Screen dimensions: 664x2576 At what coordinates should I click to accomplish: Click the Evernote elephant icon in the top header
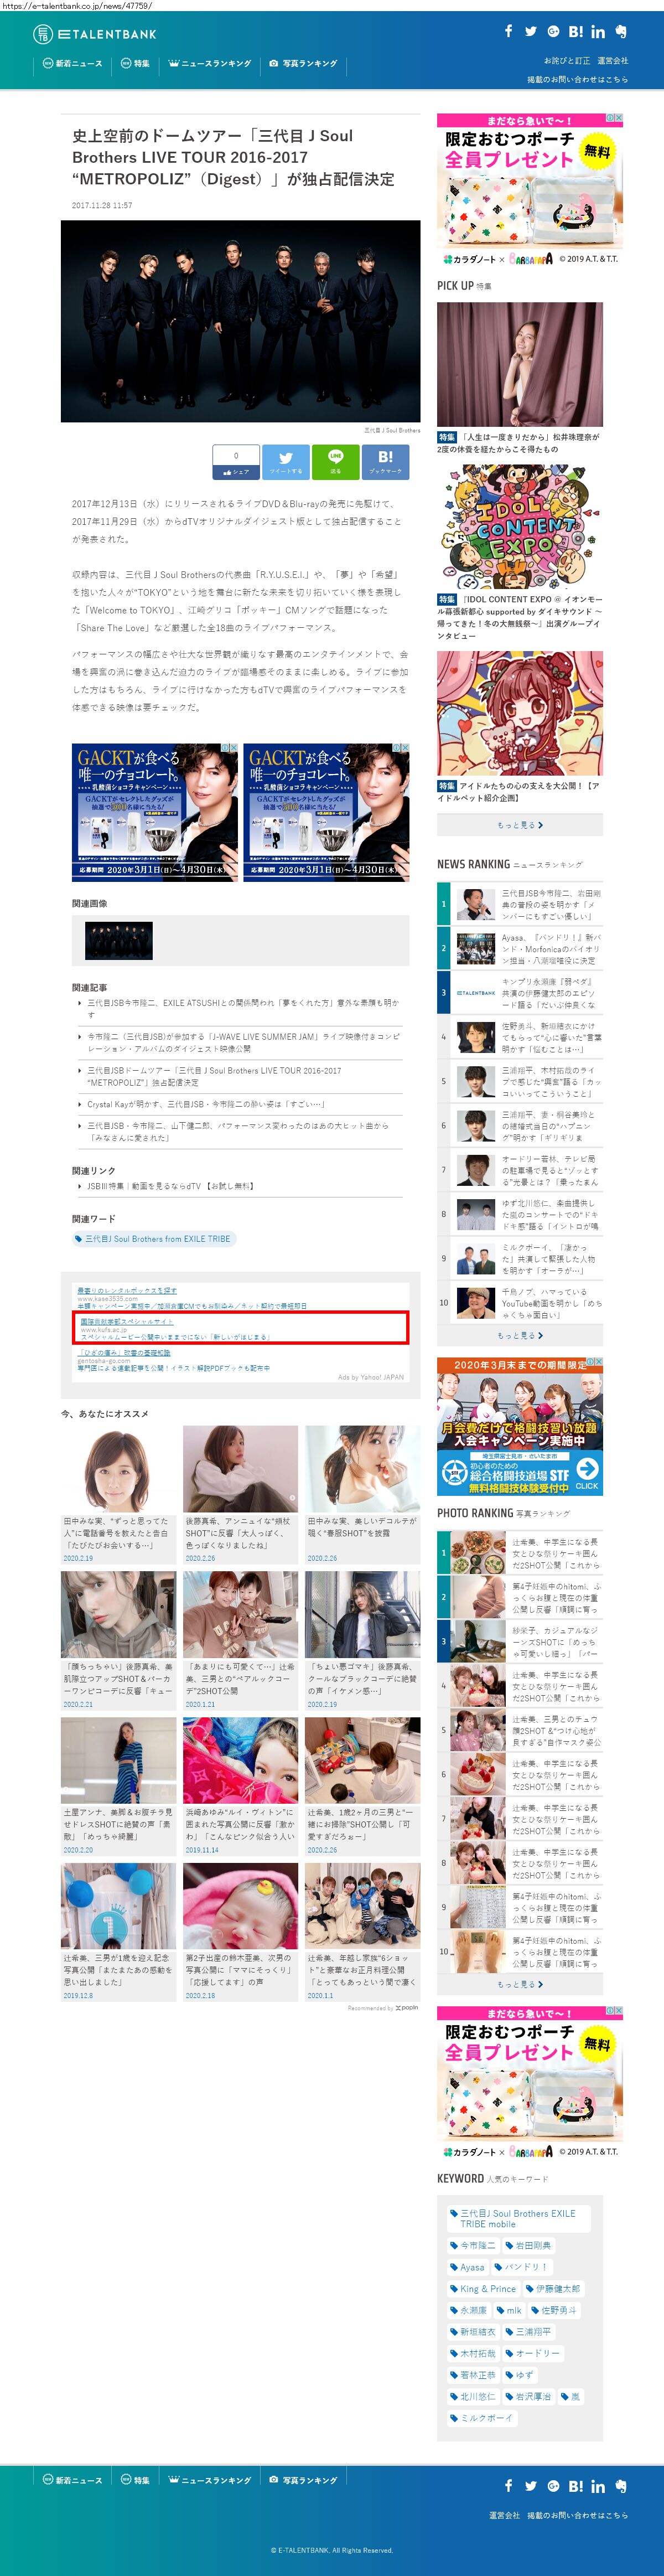tap(621, 31)
